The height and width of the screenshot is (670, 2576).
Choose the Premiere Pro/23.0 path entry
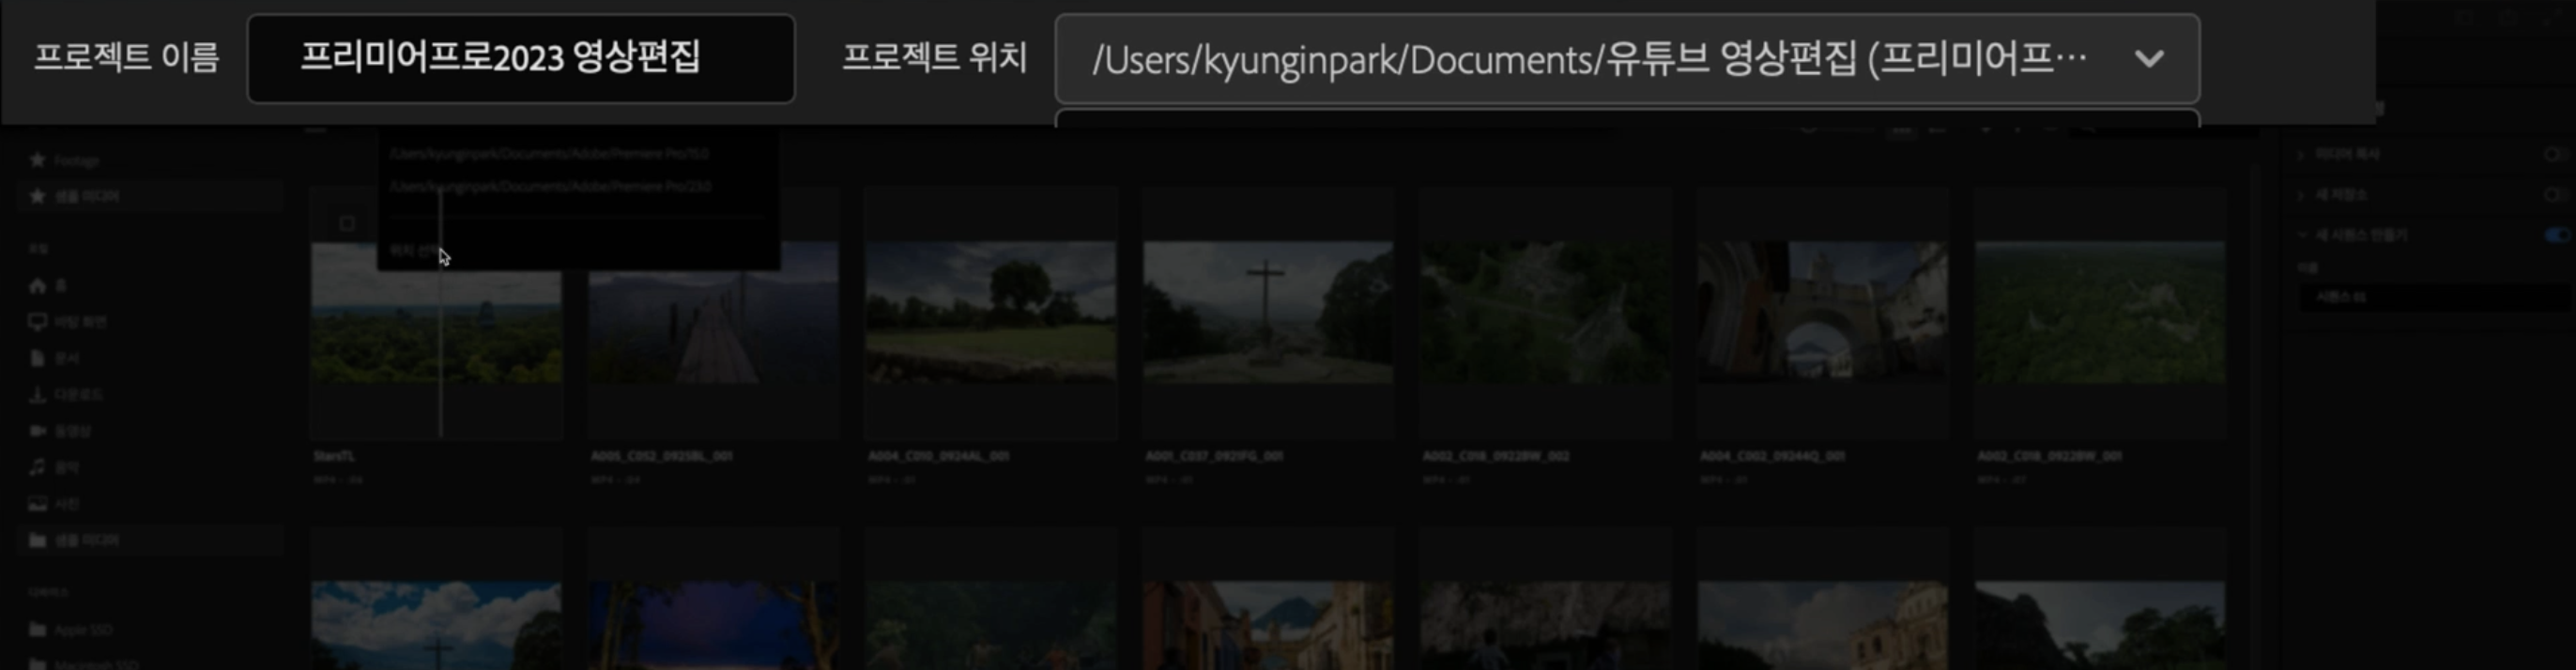point(550,186)
